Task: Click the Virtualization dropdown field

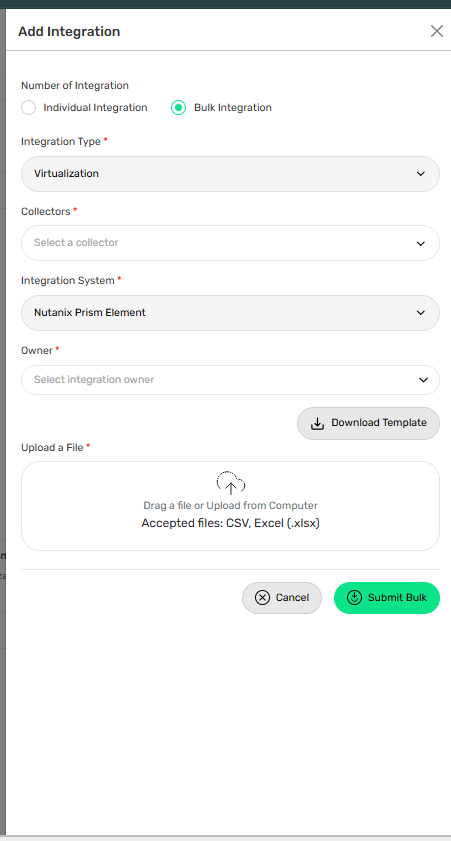Action: pyautogui.click(x=230, y=174)
